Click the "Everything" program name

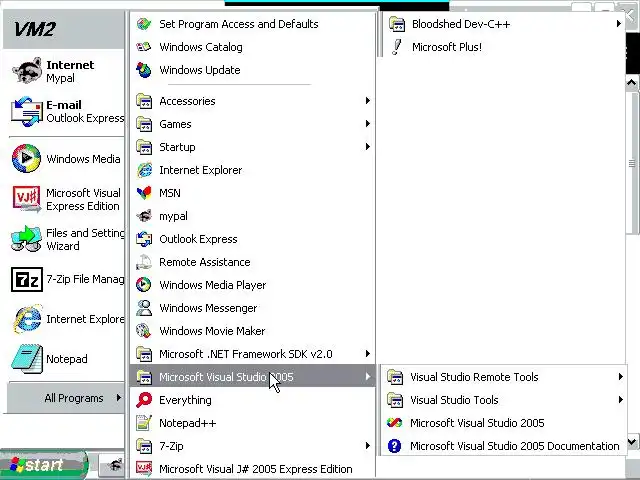coord(185,400)
